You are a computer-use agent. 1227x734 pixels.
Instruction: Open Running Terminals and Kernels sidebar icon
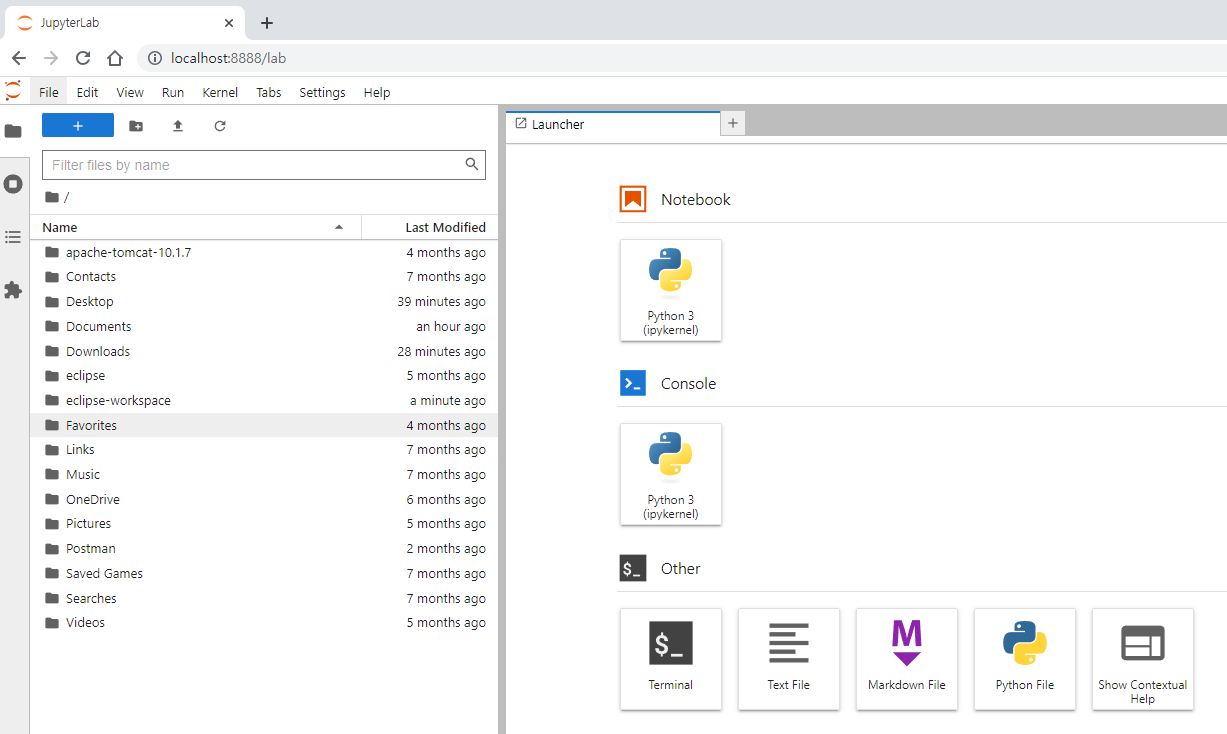click(13, 184)
